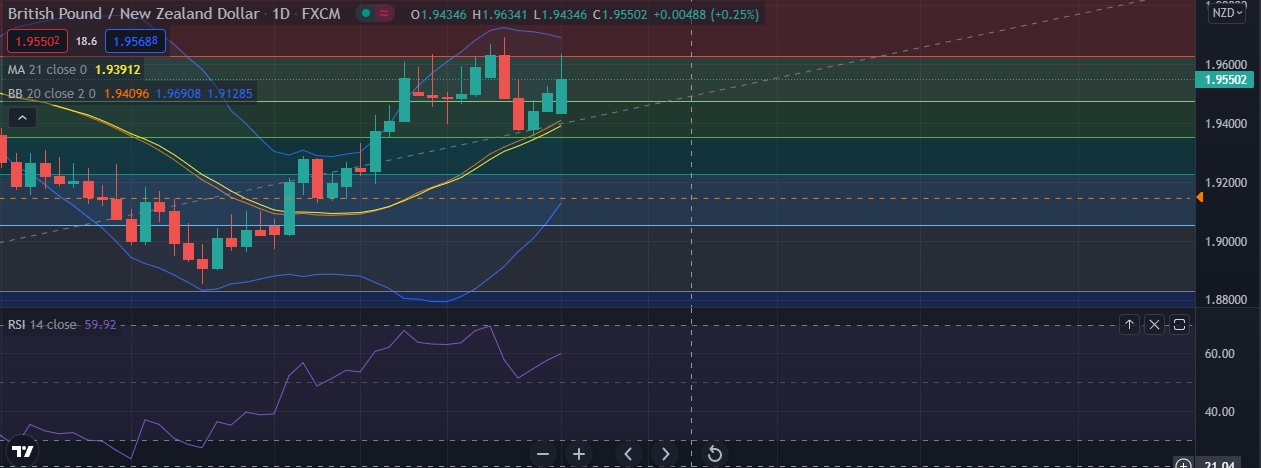Reset the chart view
This screenshot has height=468, width=1261.
point(715,454)
